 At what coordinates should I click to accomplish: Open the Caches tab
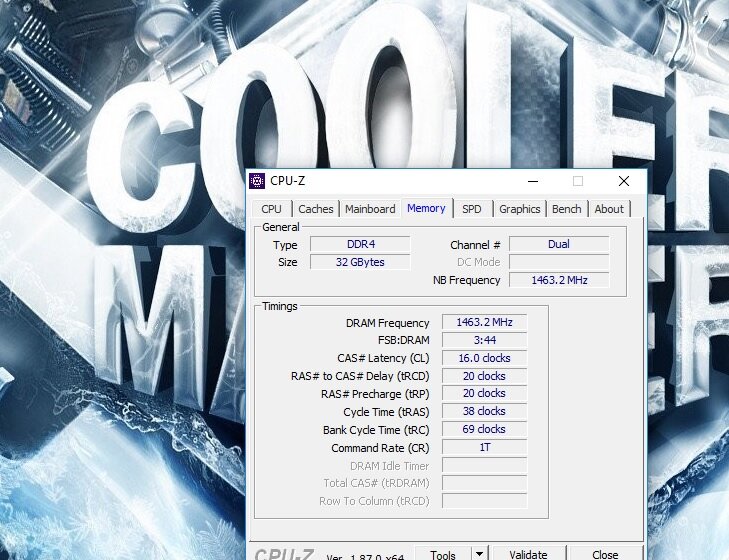click(x=316, y=209)
